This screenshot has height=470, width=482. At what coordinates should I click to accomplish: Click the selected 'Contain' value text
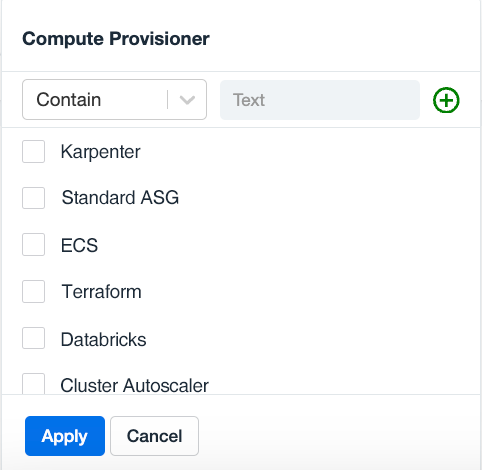pos(69,100)
